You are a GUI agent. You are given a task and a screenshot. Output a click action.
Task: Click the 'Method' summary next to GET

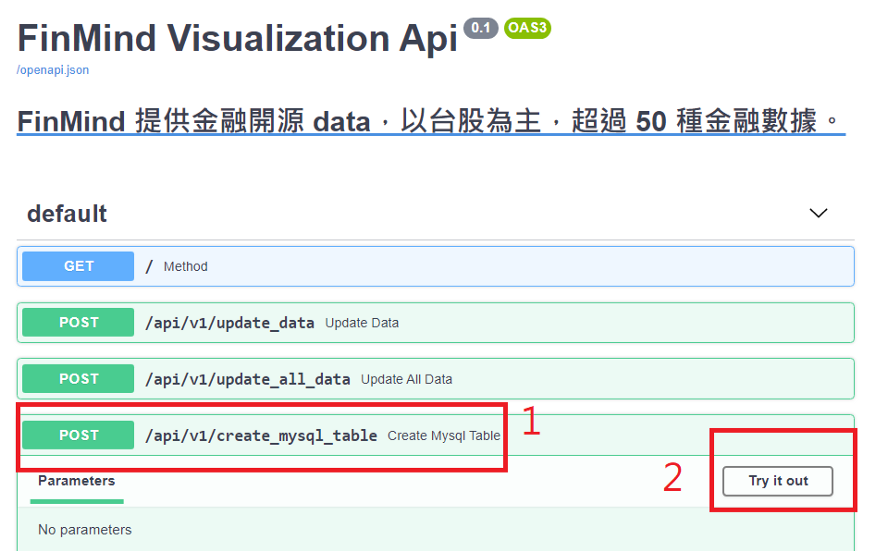pos(185,267)
